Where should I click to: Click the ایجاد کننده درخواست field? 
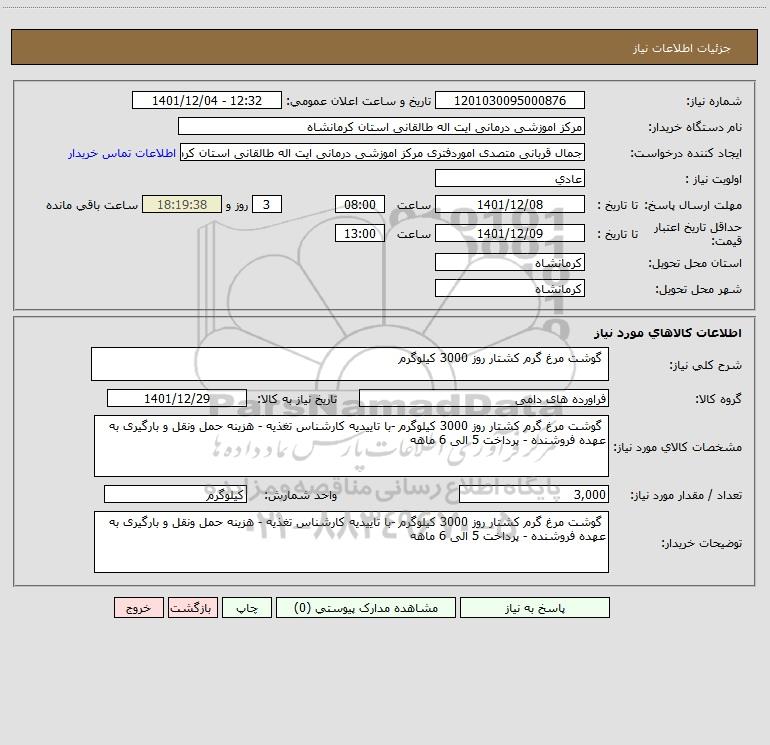383,152
